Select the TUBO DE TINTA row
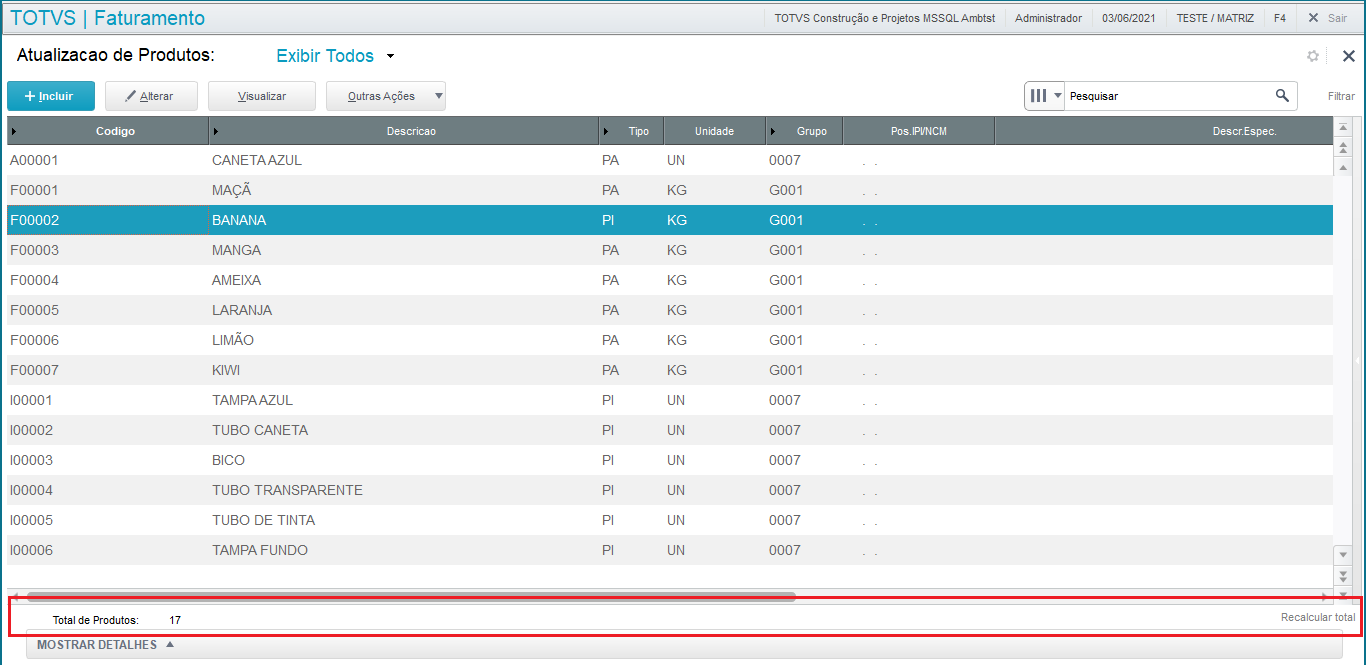1366x665 pixels. tap(670, 520)
